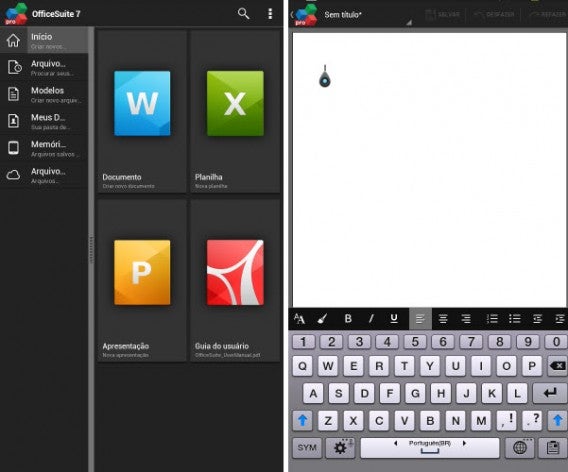The height and width of the screenshot is (472, 568).
Task: Tap the return key
Action: (x=550, y=393)
